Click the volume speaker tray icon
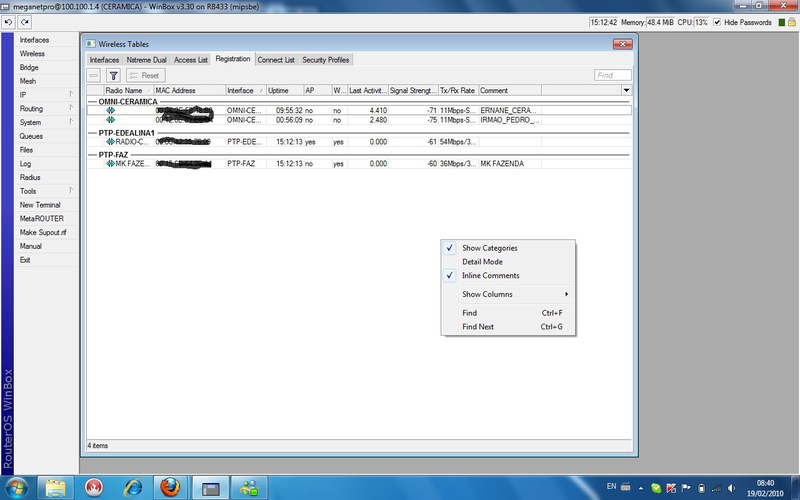Screen dimensions: 800x500 pos(731,488)
